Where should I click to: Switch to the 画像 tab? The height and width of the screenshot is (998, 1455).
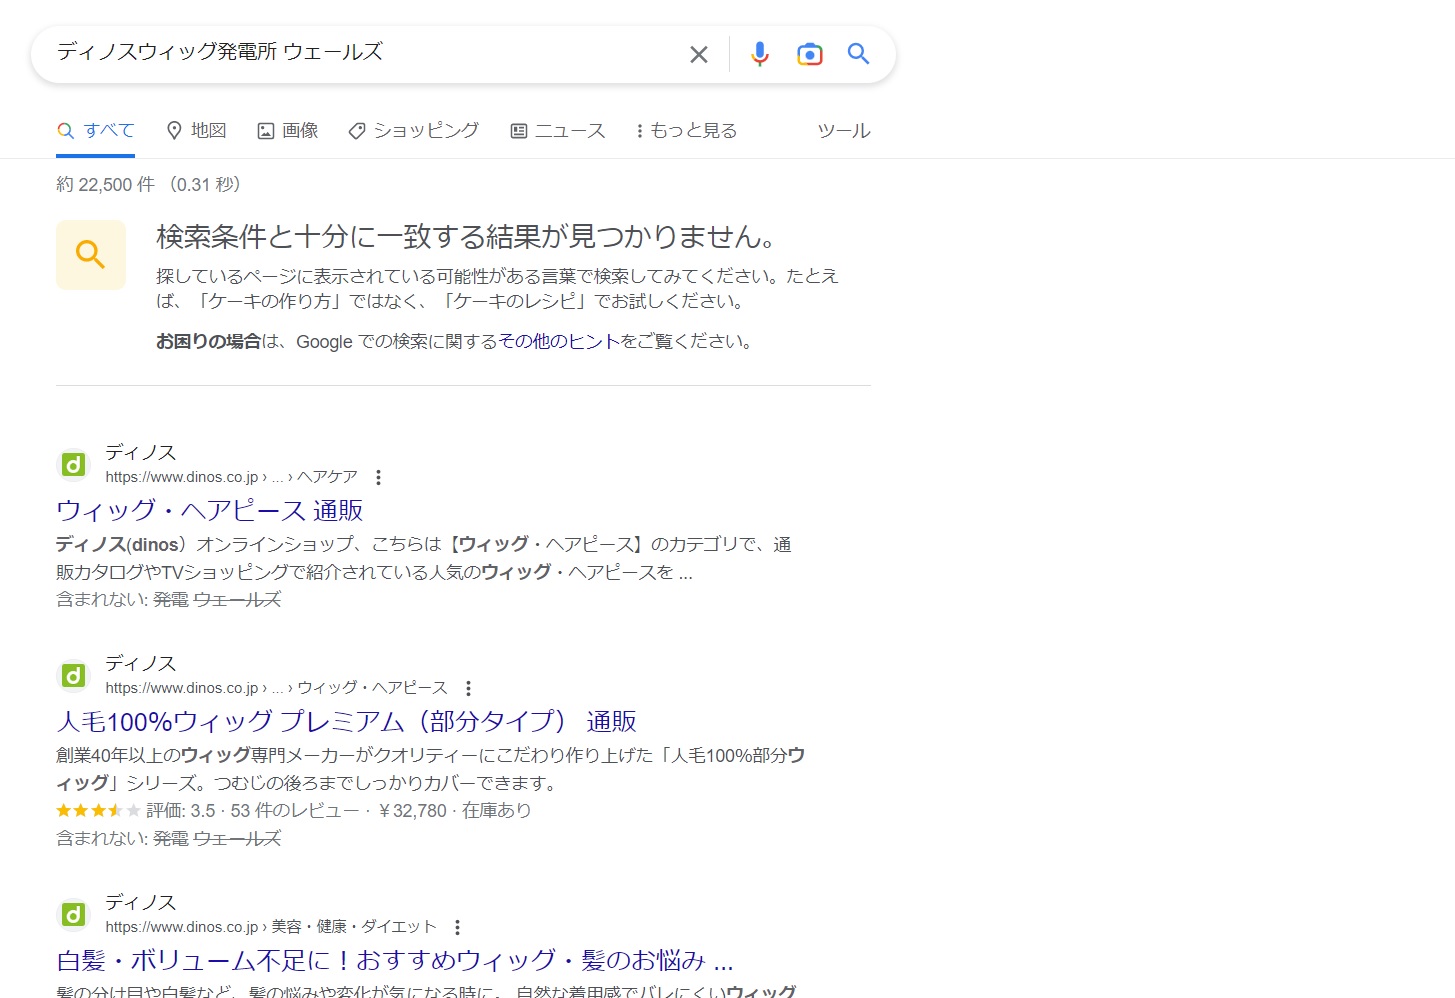[x=288, y=131]
